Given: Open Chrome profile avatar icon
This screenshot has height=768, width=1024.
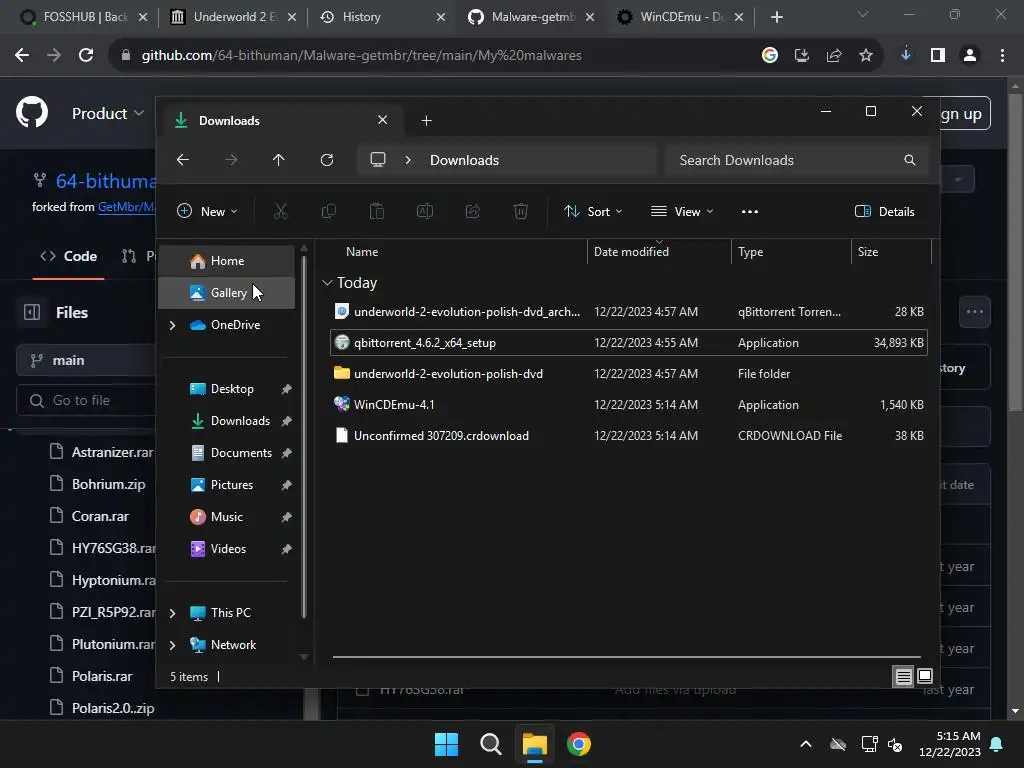Looking at the screenshot, I should pyautogui.click(x=970, y=56).
